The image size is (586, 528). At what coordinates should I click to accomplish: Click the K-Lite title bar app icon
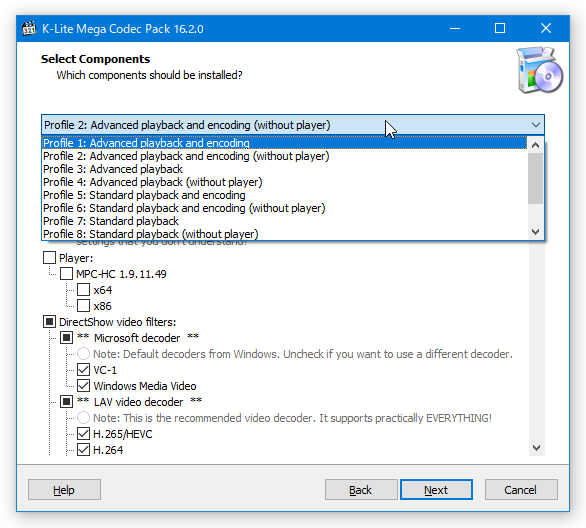point(29,28)
